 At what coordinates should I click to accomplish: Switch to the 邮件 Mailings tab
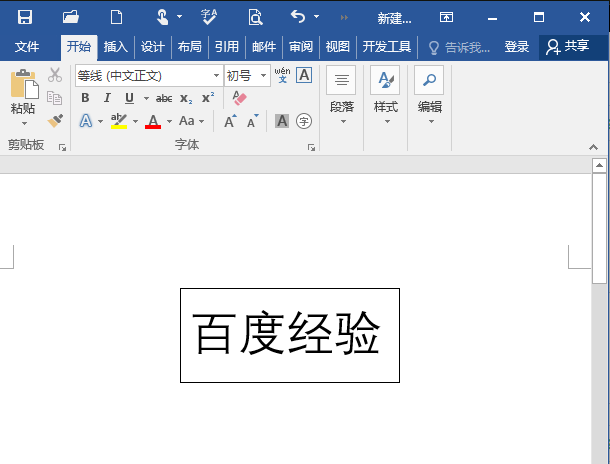click(264, 47)
